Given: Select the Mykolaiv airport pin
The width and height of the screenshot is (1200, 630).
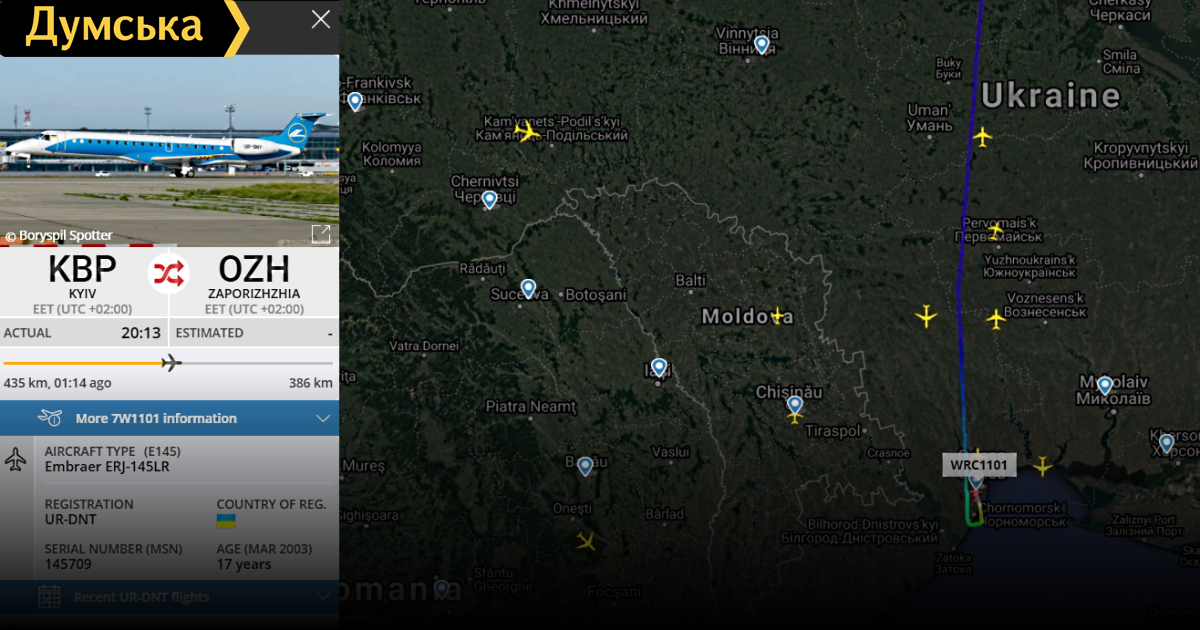Looking at the screenshot, I should (x=1104, y=385).
